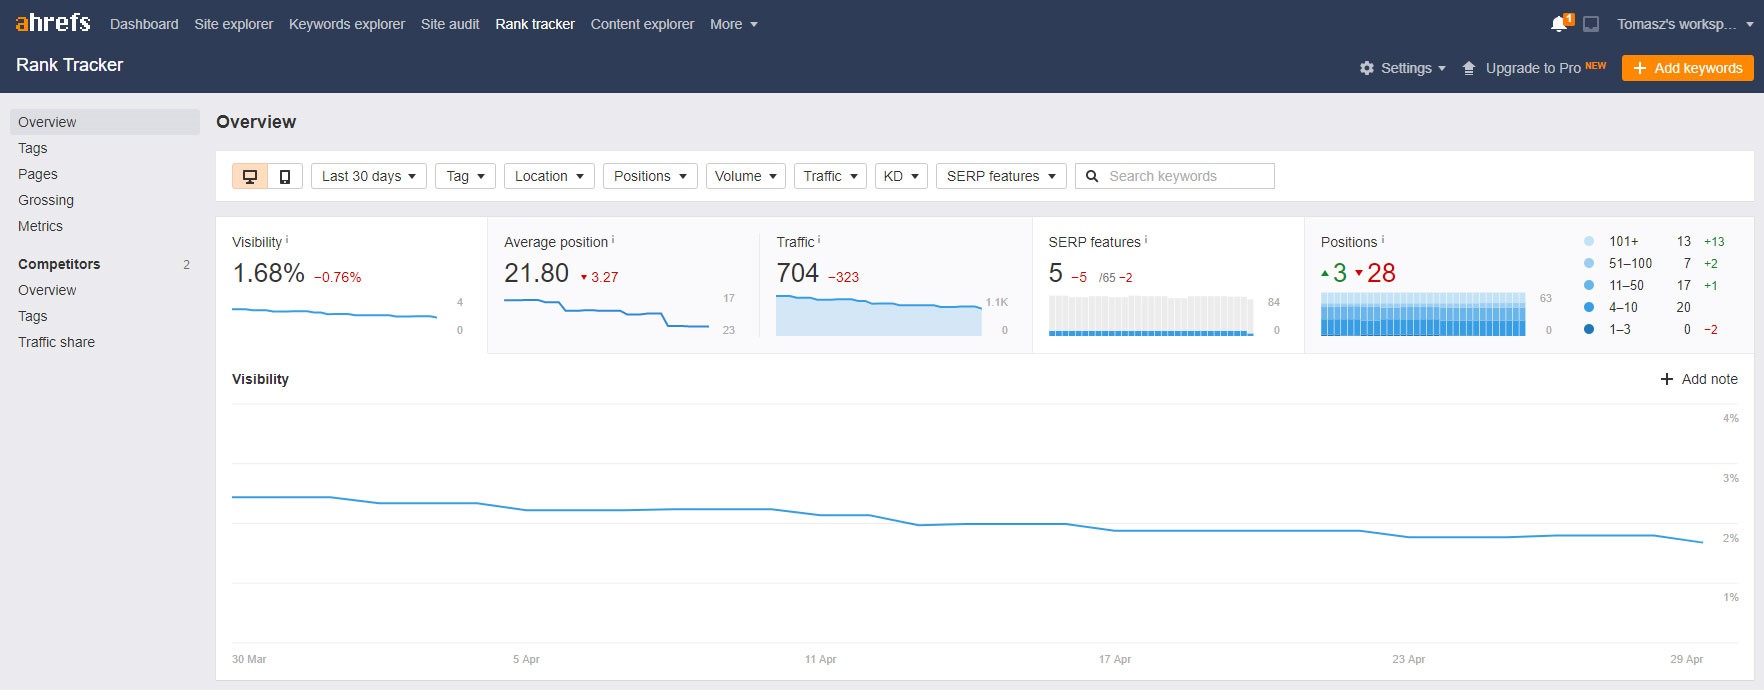Click the Settings gear icon
Viewport: 1764px width, 690px height.
click(1367, 68)
